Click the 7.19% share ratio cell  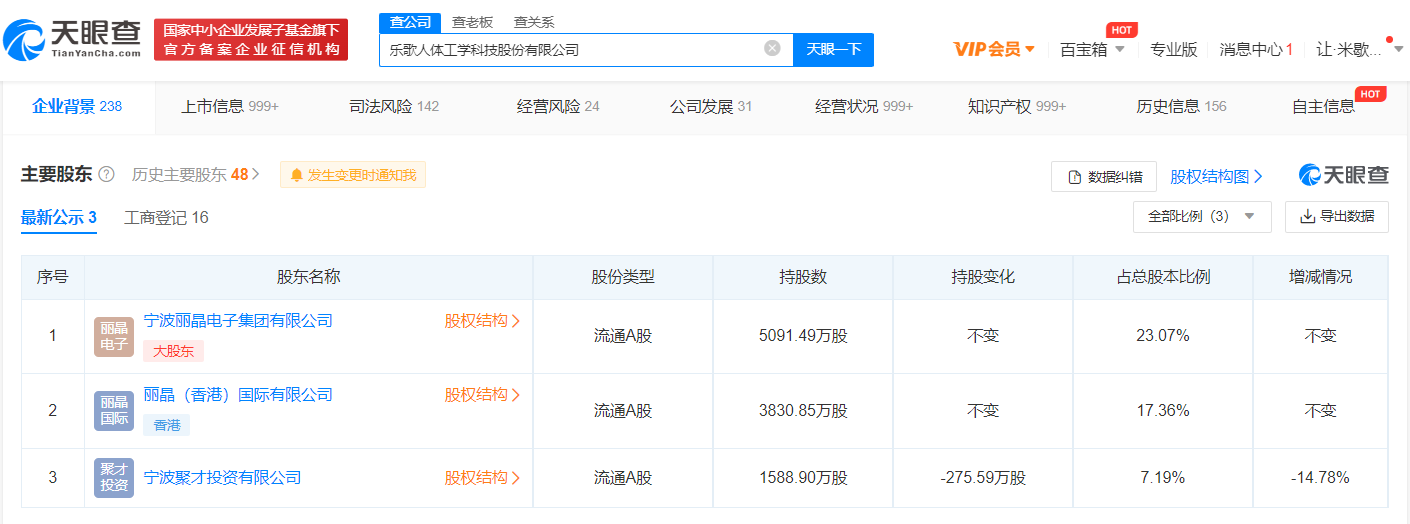(1163, 477)
